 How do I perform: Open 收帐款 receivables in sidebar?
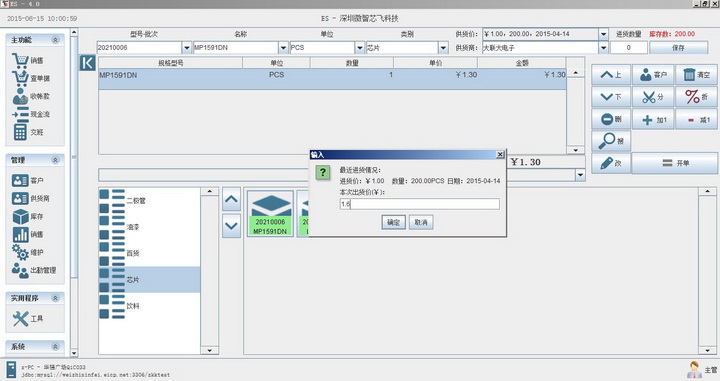coord(30,96)
